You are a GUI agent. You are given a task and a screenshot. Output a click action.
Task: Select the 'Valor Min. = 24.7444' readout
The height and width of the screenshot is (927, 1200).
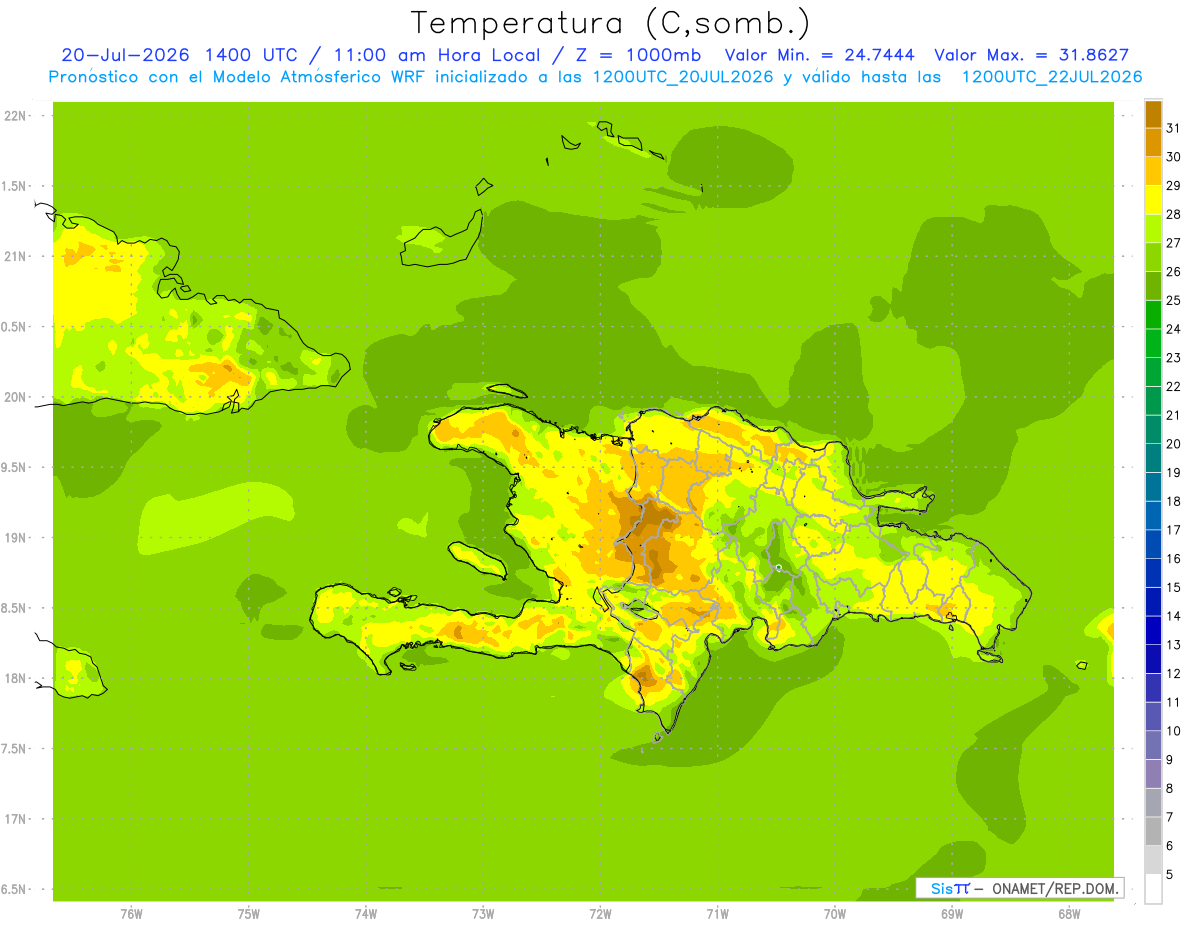coord(820,55)
